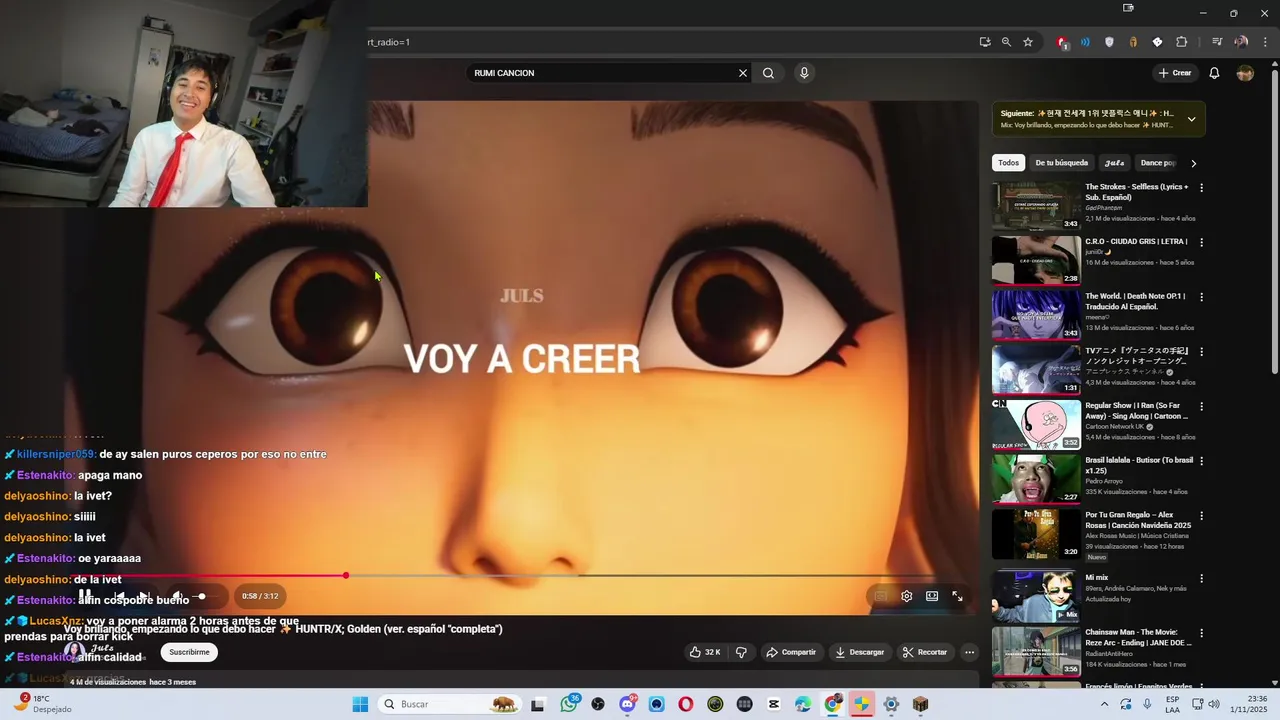Viewport: 1280px width, 720px height.
Task: Click the red extension icon with badge
Action: click(x=1062, y=42)
